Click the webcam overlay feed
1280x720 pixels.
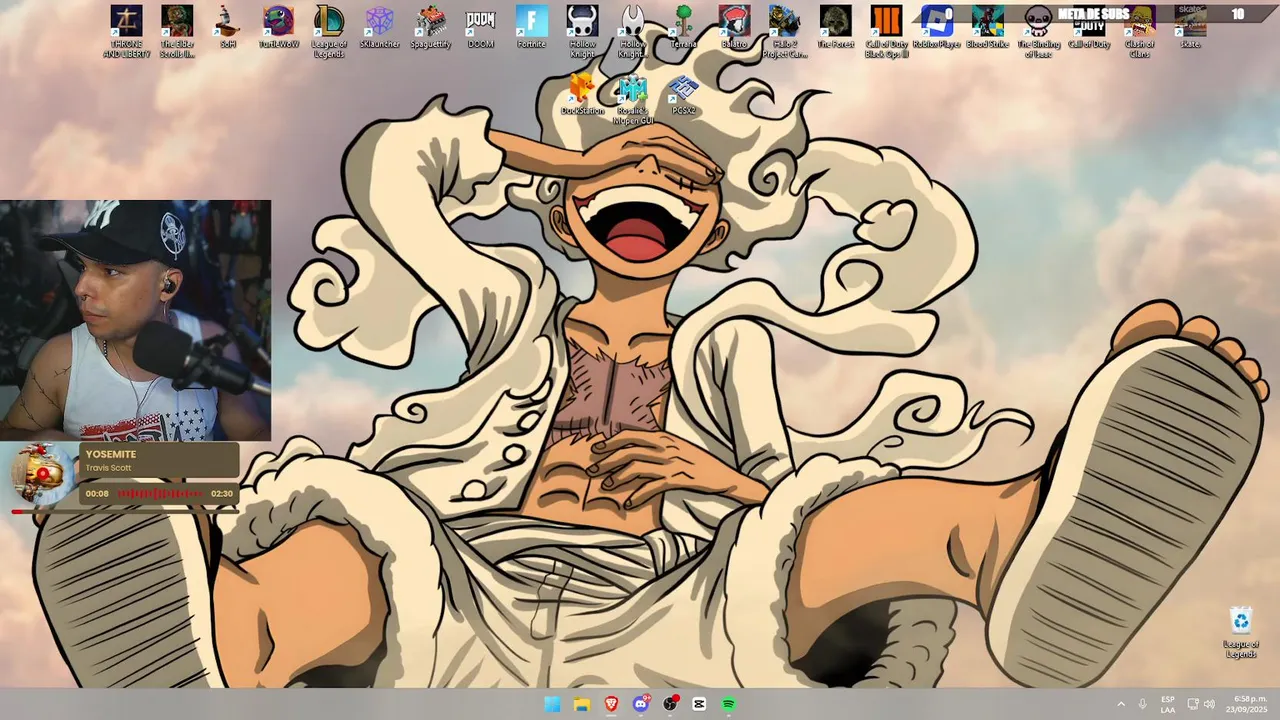pos(135,320)
